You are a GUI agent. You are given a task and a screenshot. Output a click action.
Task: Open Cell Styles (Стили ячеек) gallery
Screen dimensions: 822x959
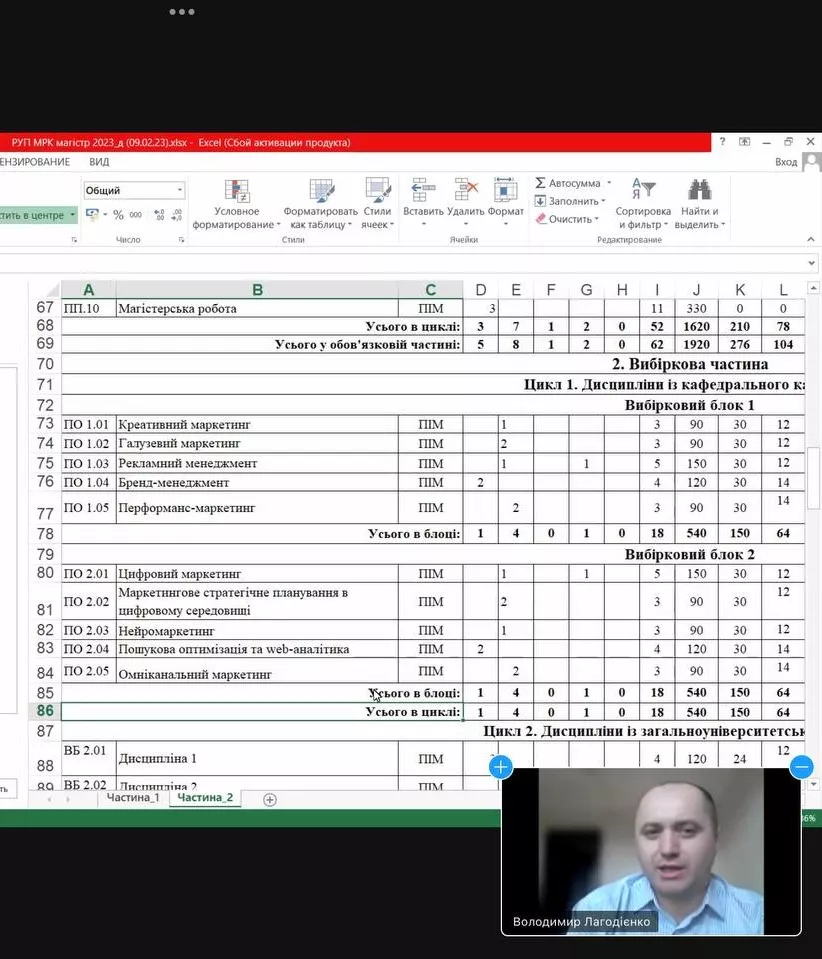point(377,191)
